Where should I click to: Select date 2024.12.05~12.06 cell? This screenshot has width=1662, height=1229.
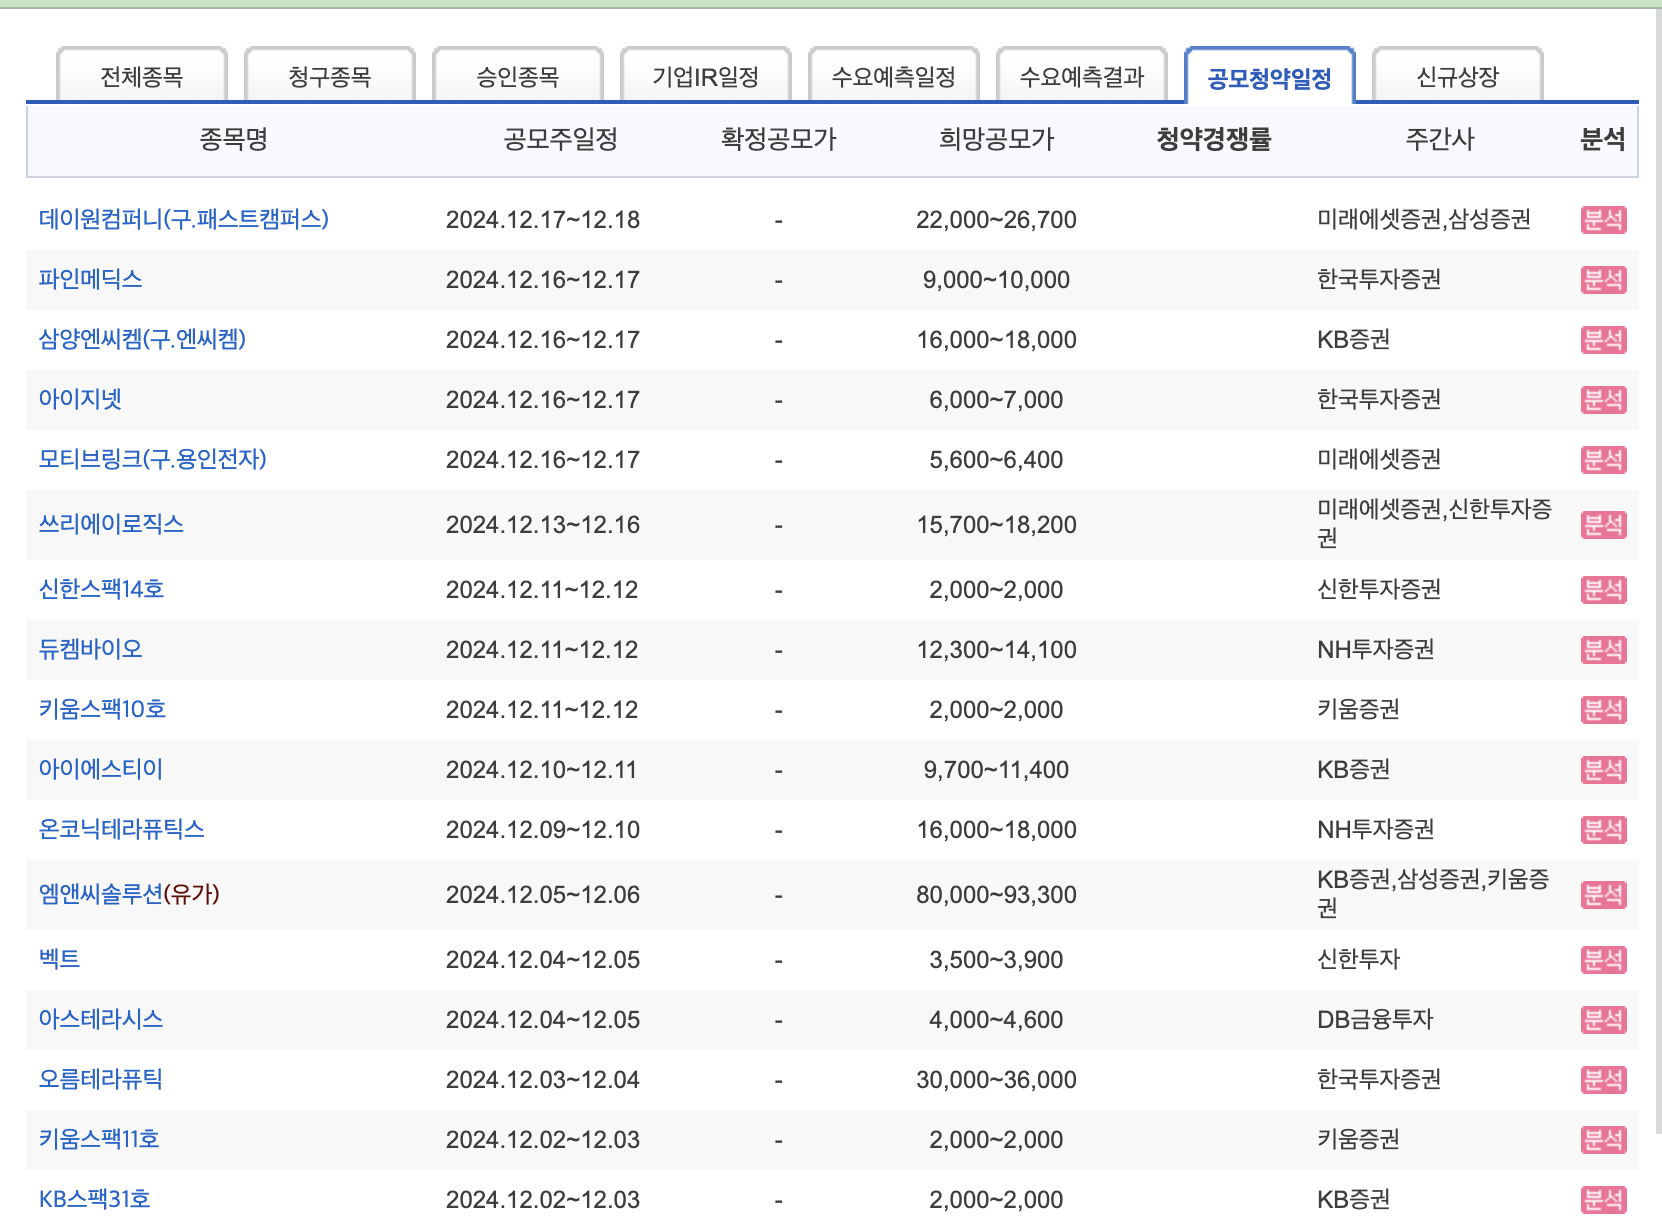(x=543, y=895)
